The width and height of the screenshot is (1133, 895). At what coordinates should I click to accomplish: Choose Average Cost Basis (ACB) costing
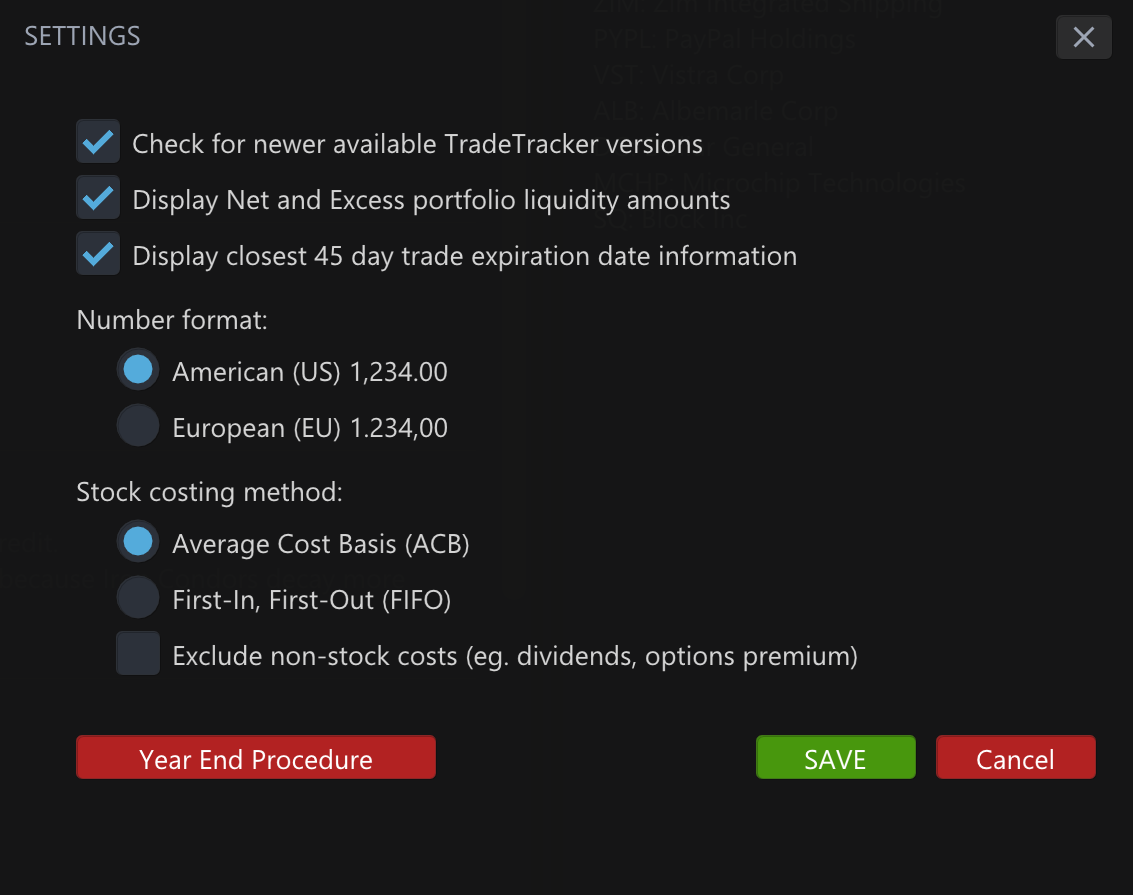pos(137,541)
